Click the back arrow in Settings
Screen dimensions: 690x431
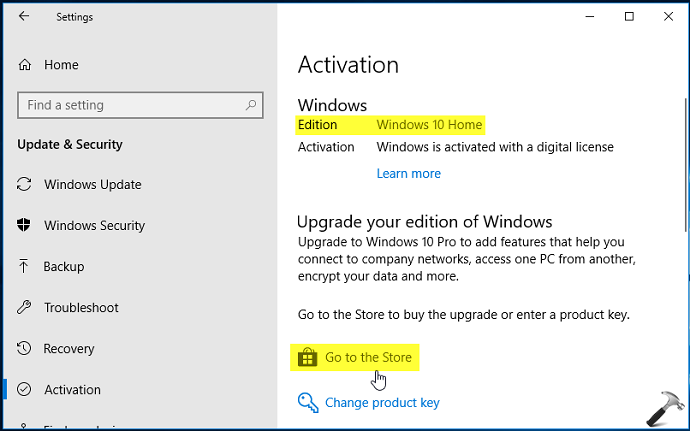click(x=24, y=16)
